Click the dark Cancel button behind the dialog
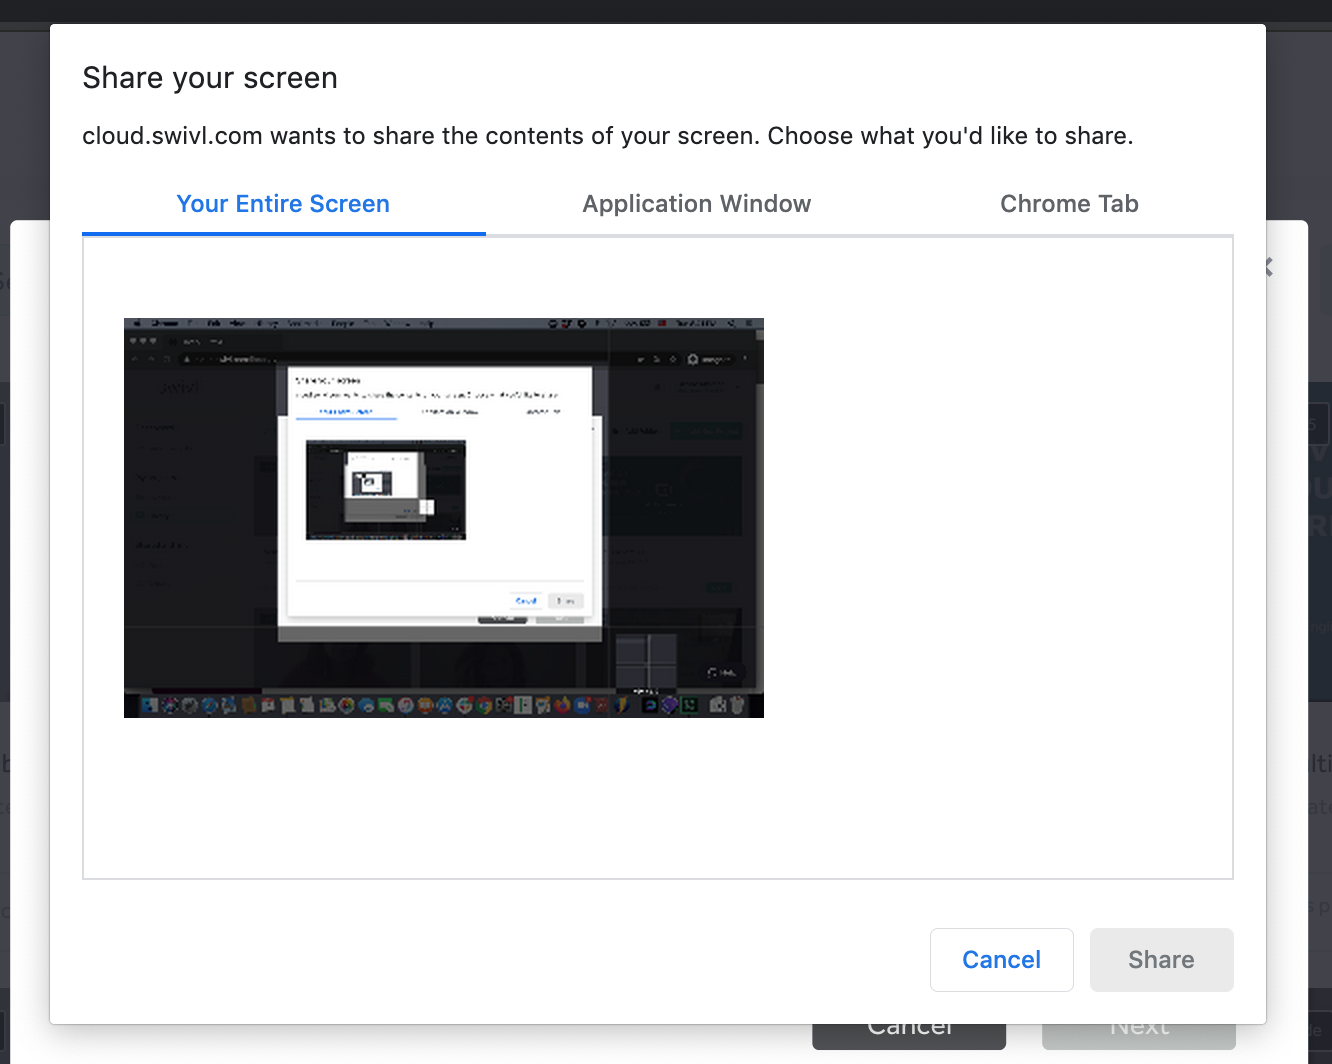 pyautogui.click(x=908, y=1036)
